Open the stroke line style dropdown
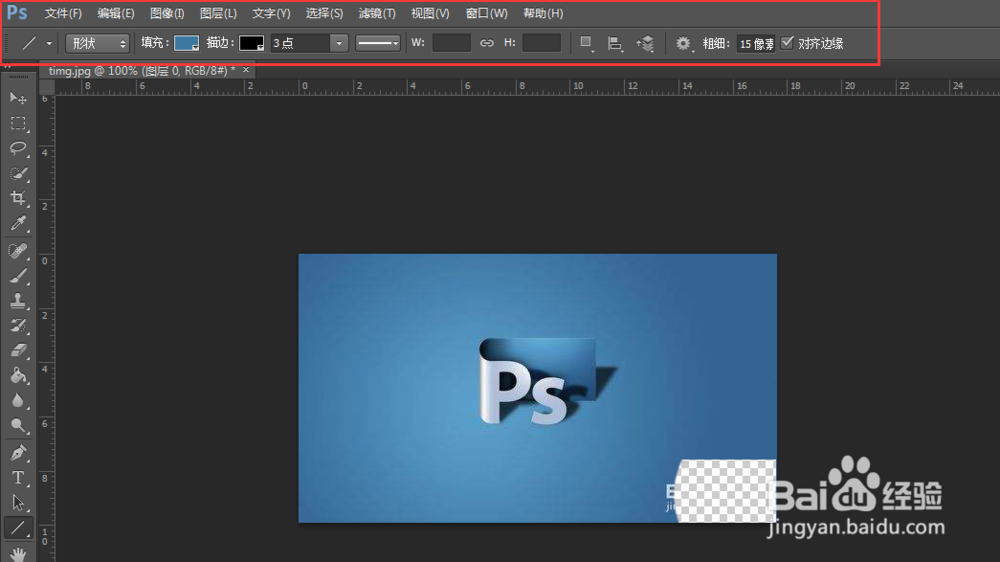The width and height of the screenshot is (1000, 562). (x=378, y=43)
